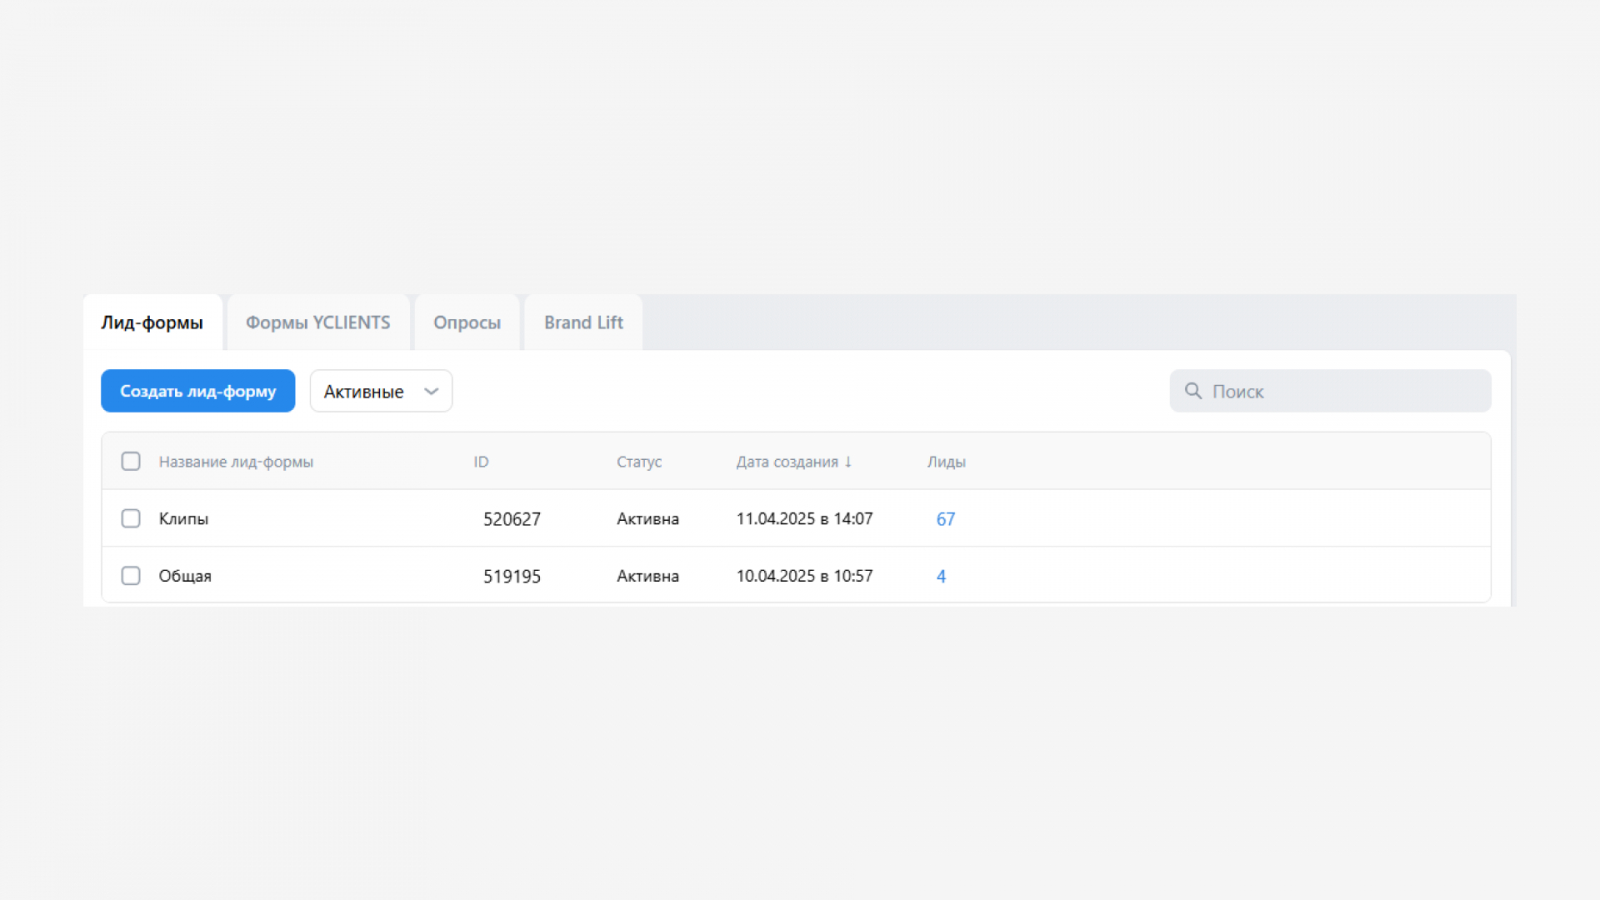Focus the Поиск search input field
Viewport: 1600px width, 900px height.
pos(1340,391)
